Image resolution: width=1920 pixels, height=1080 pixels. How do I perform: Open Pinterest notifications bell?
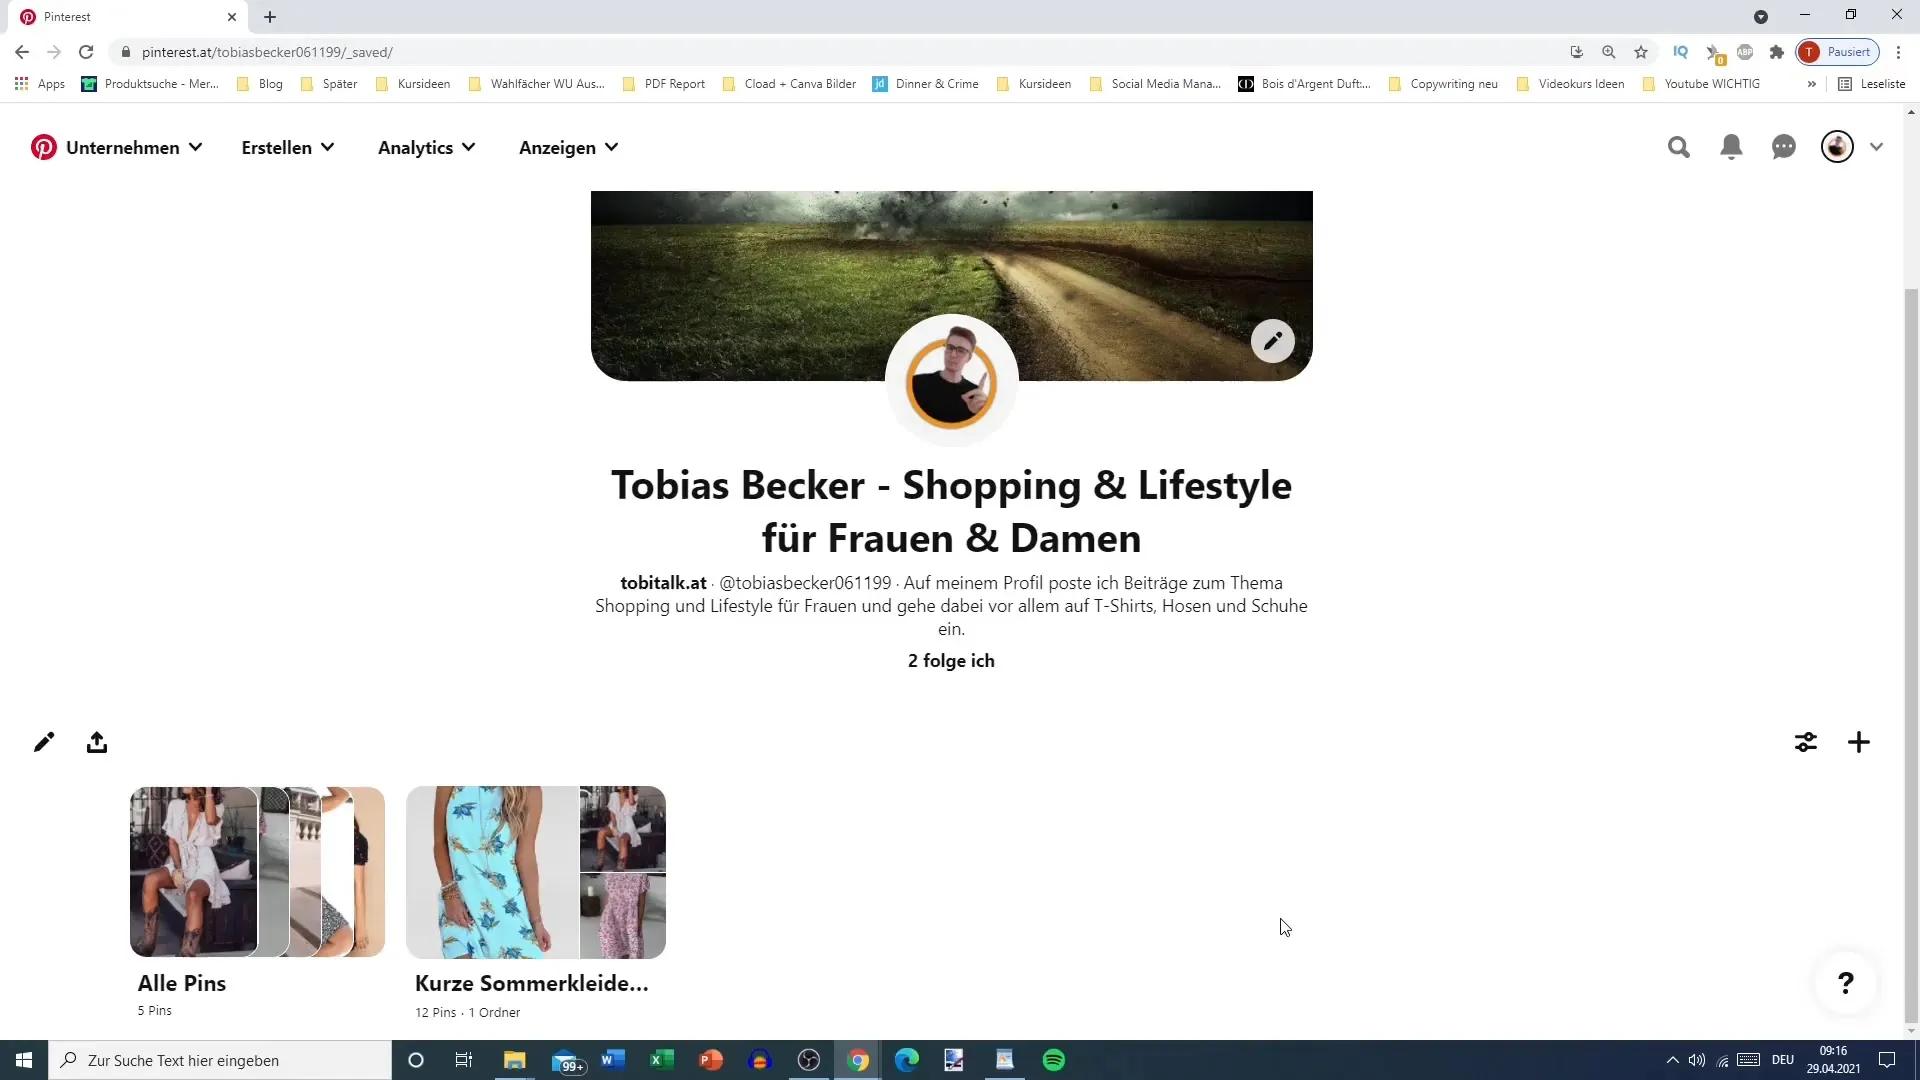pos(1731,146)
